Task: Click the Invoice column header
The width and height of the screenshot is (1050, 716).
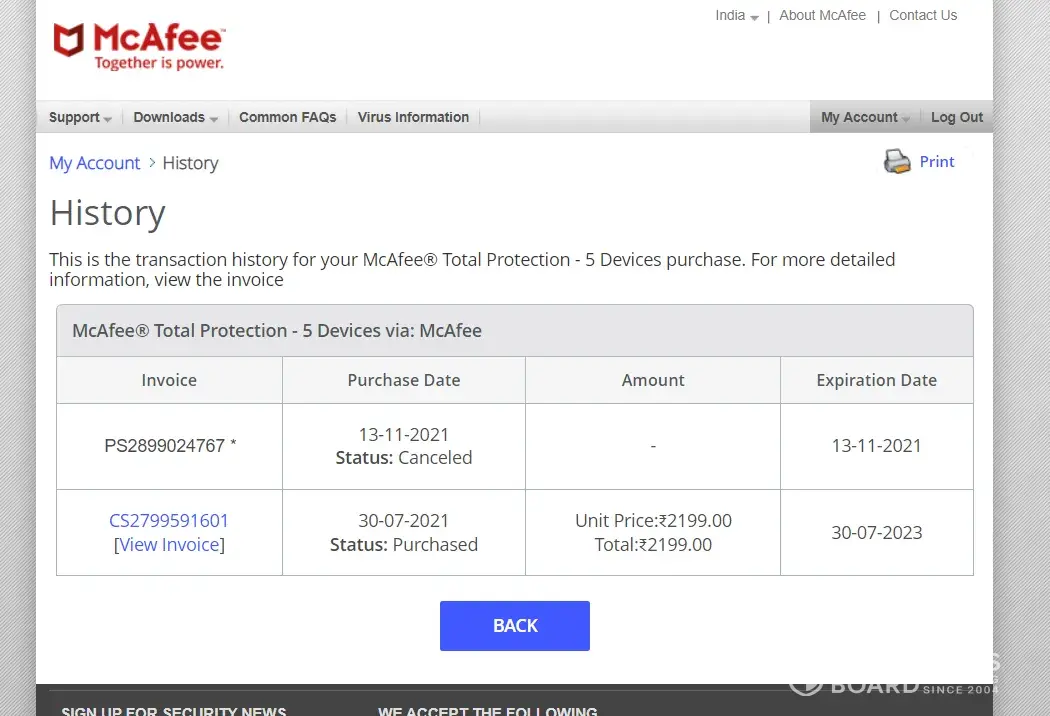Action: 169,380
